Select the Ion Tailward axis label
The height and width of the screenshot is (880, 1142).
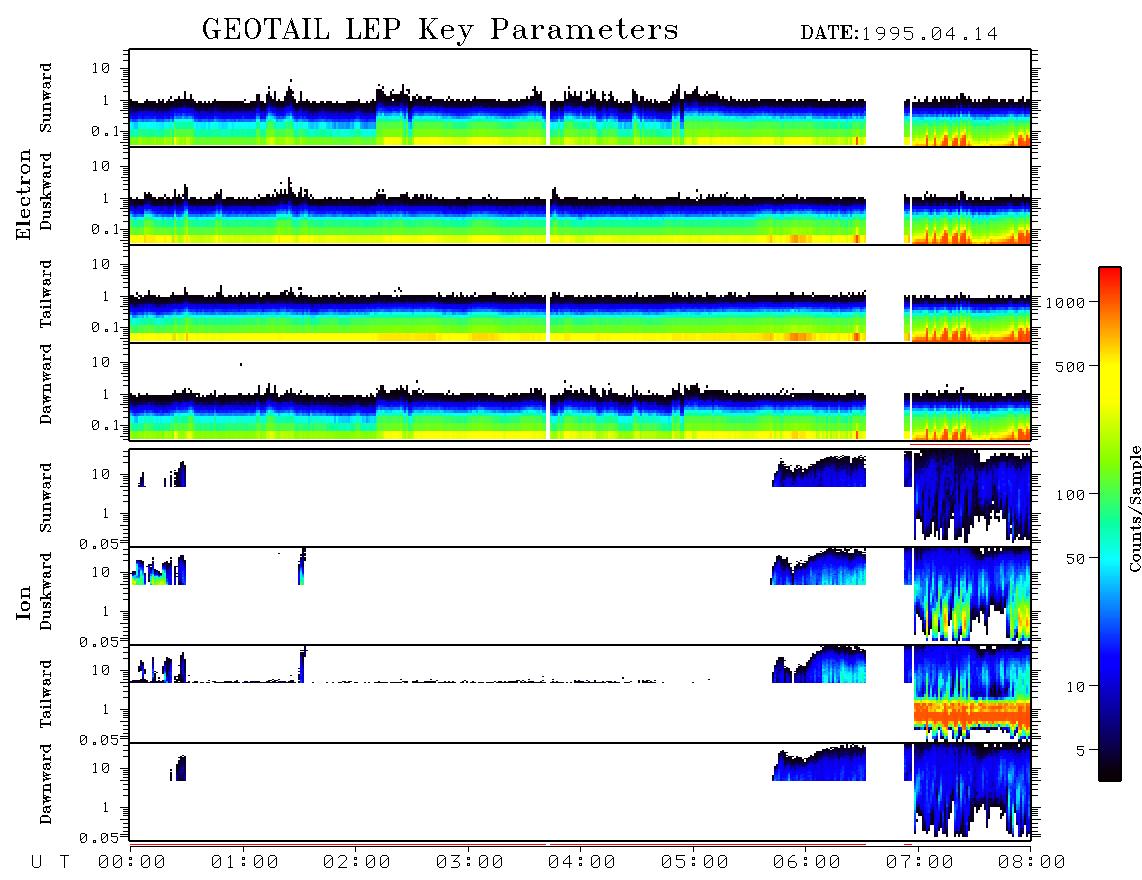click(x=46, y=693)
